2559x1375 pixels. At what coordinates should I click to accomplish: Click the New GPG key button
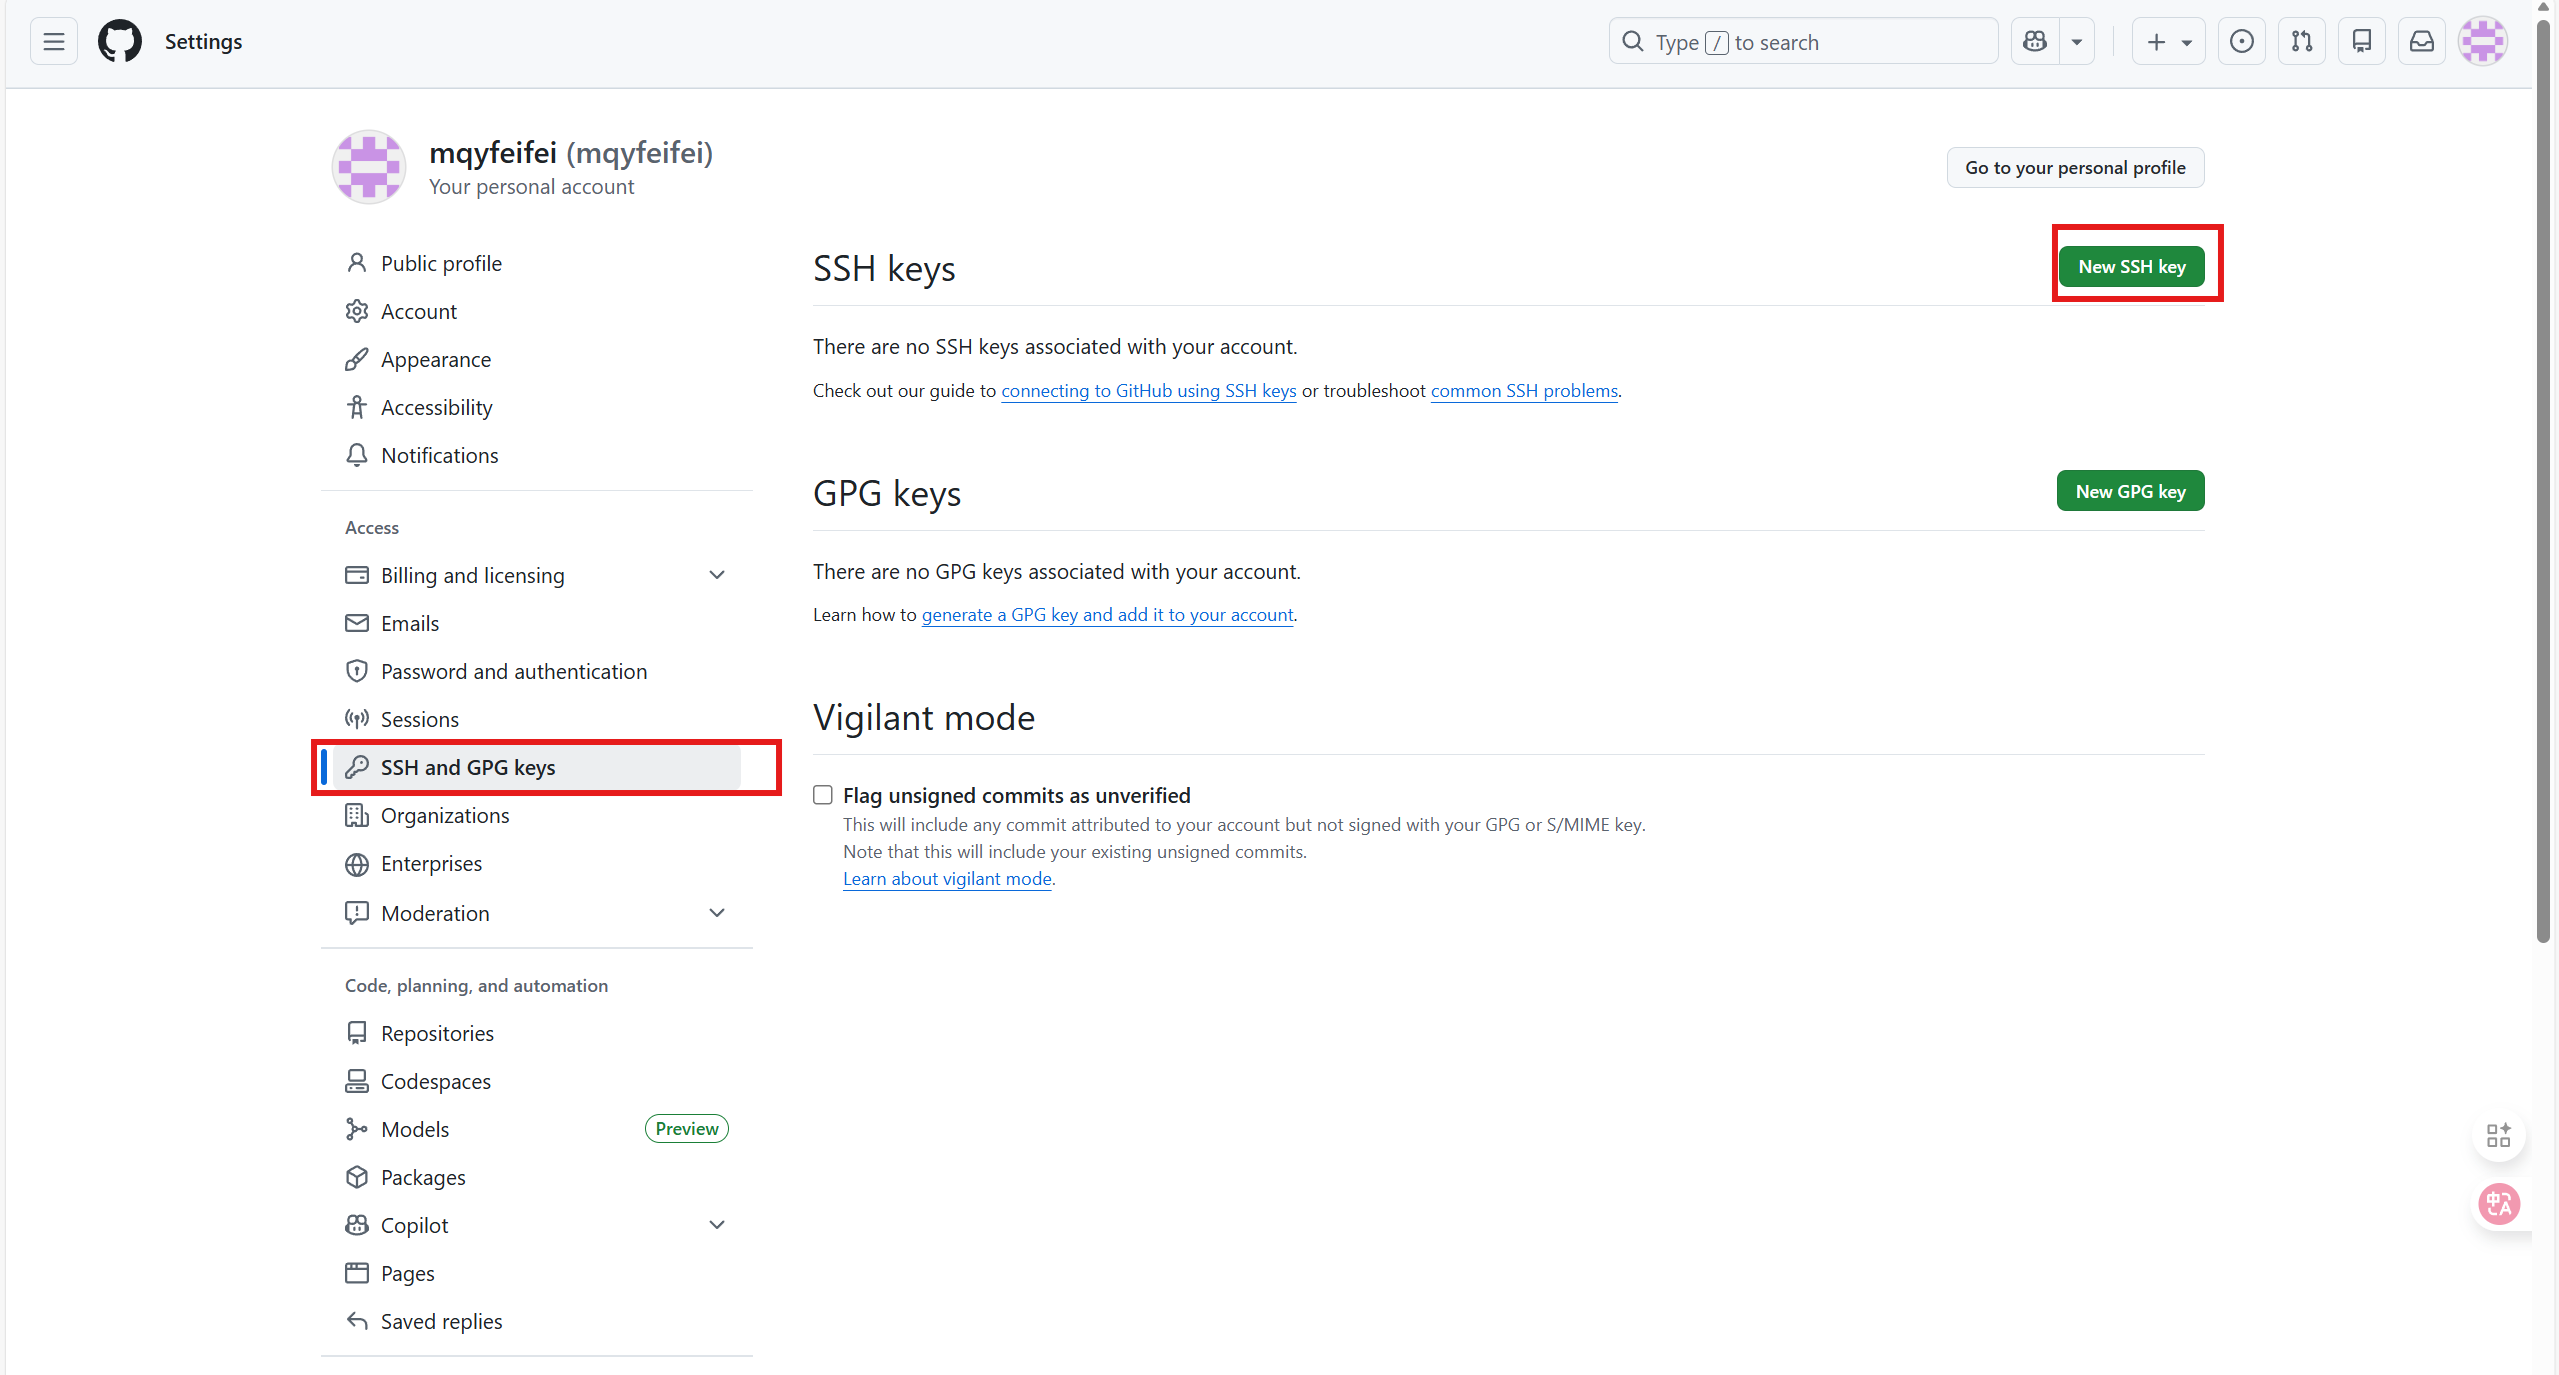tap(2130, 491)
